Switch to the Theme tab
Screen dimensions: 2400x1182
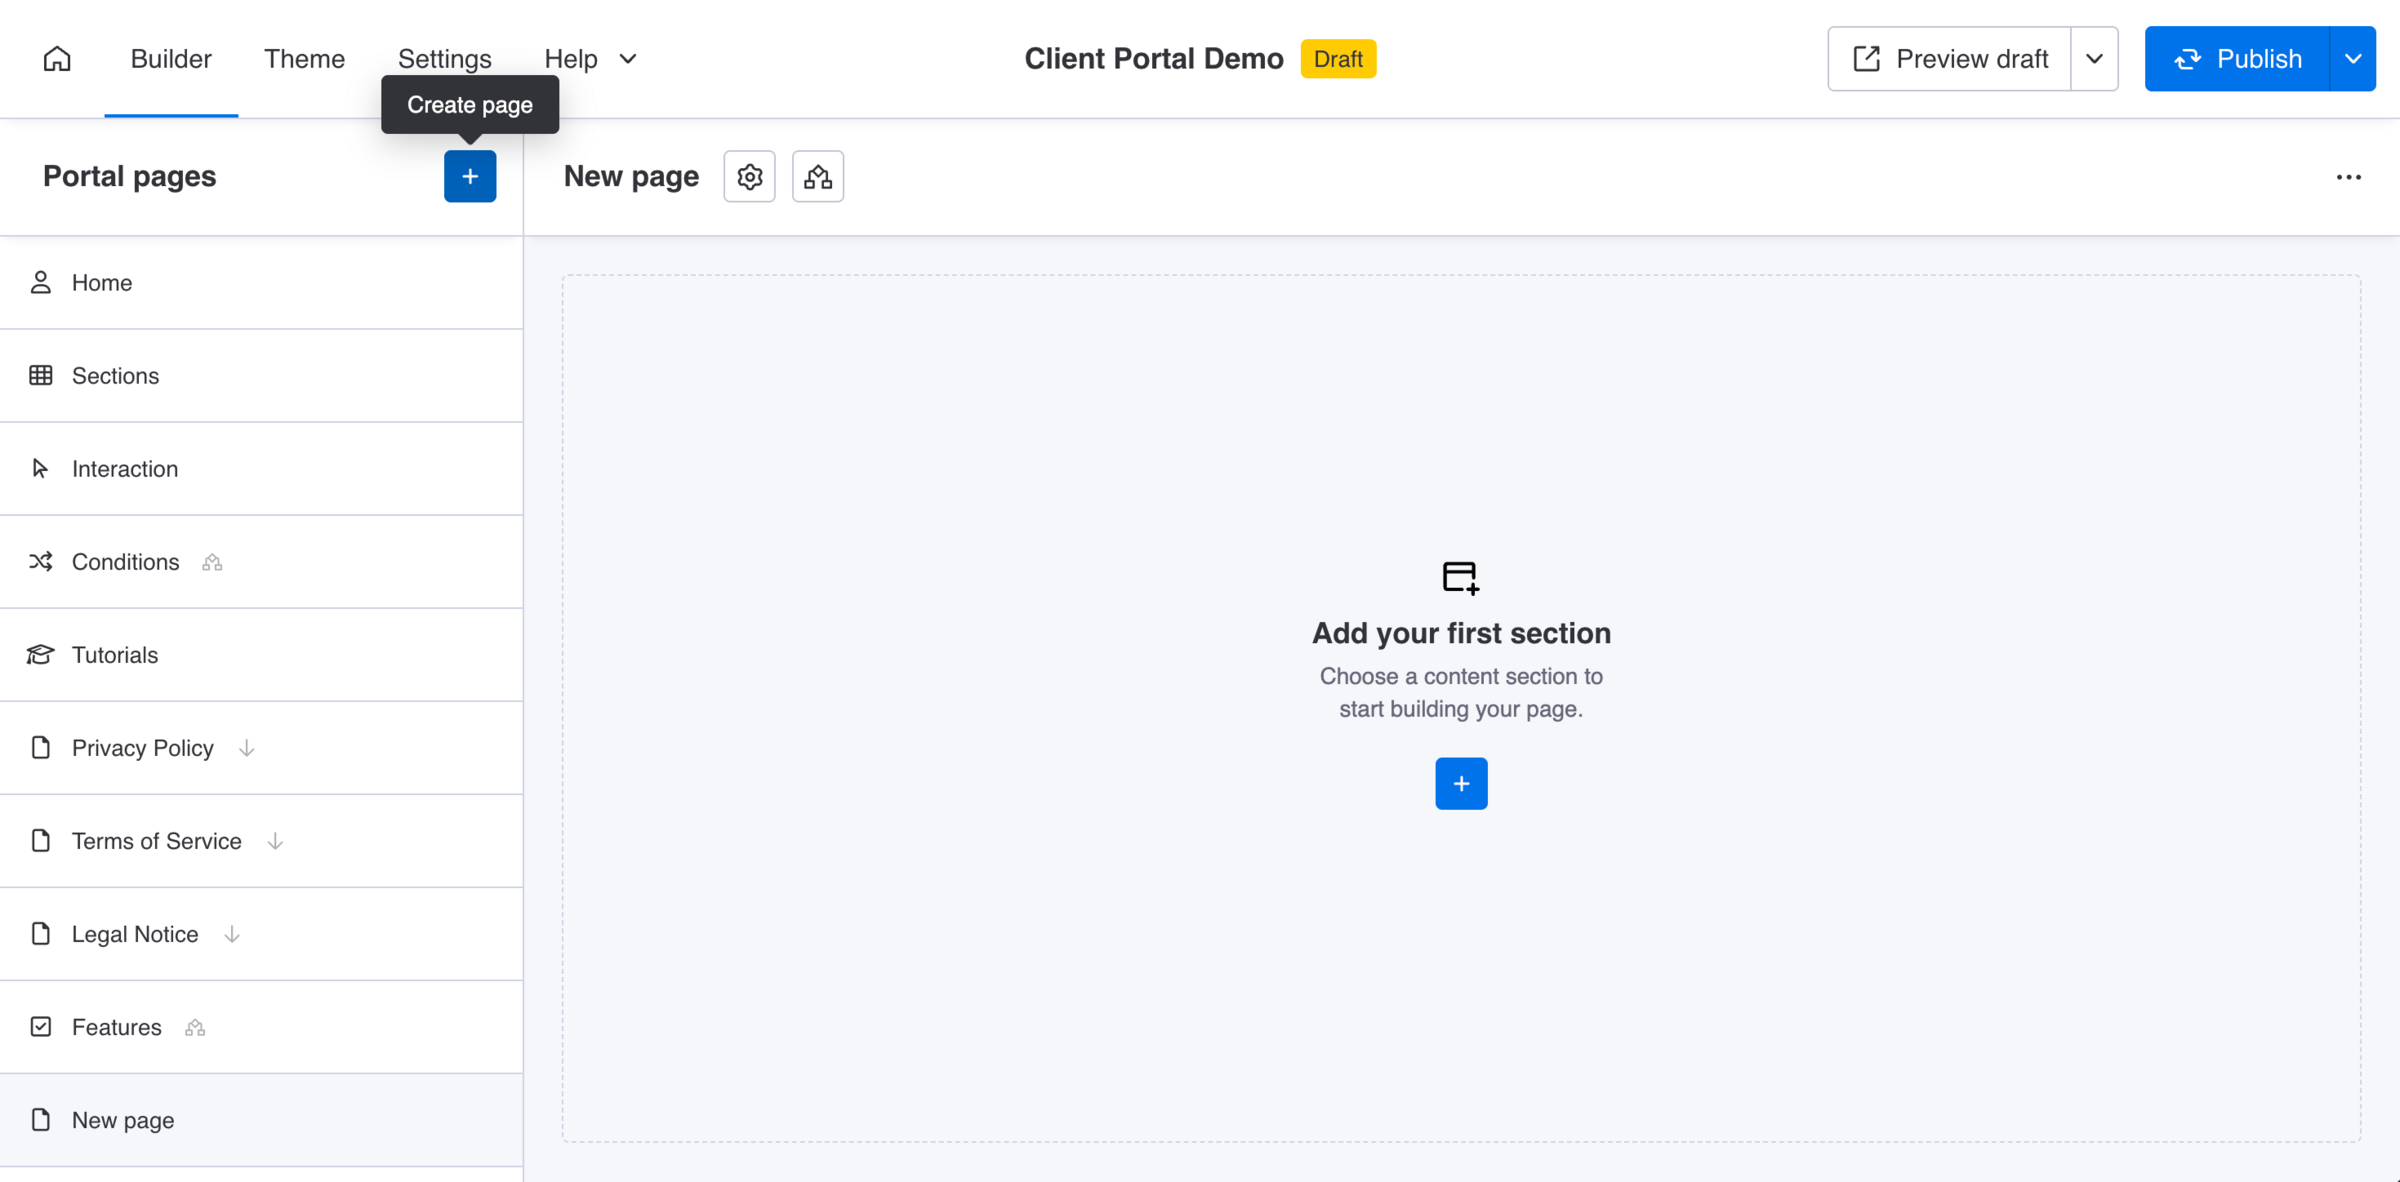(304, 59)
